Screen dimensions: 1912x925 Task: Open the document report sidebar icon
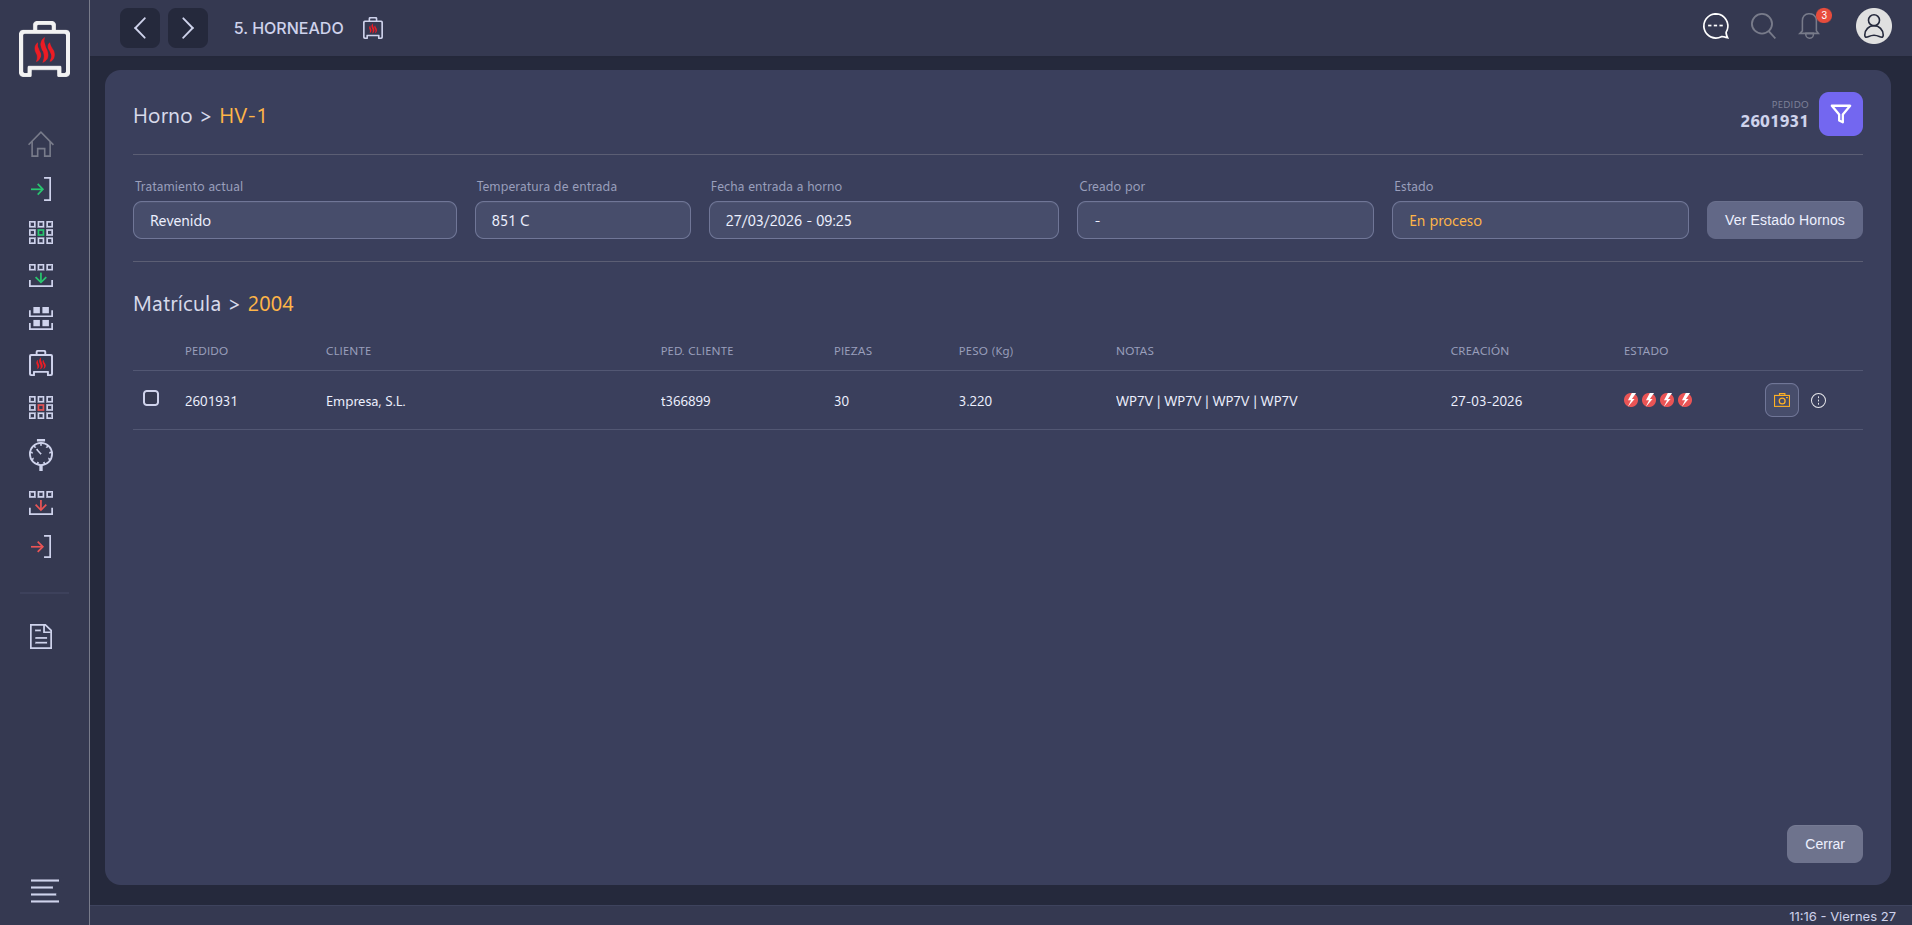pyautogui.click(x=41, y=637)
